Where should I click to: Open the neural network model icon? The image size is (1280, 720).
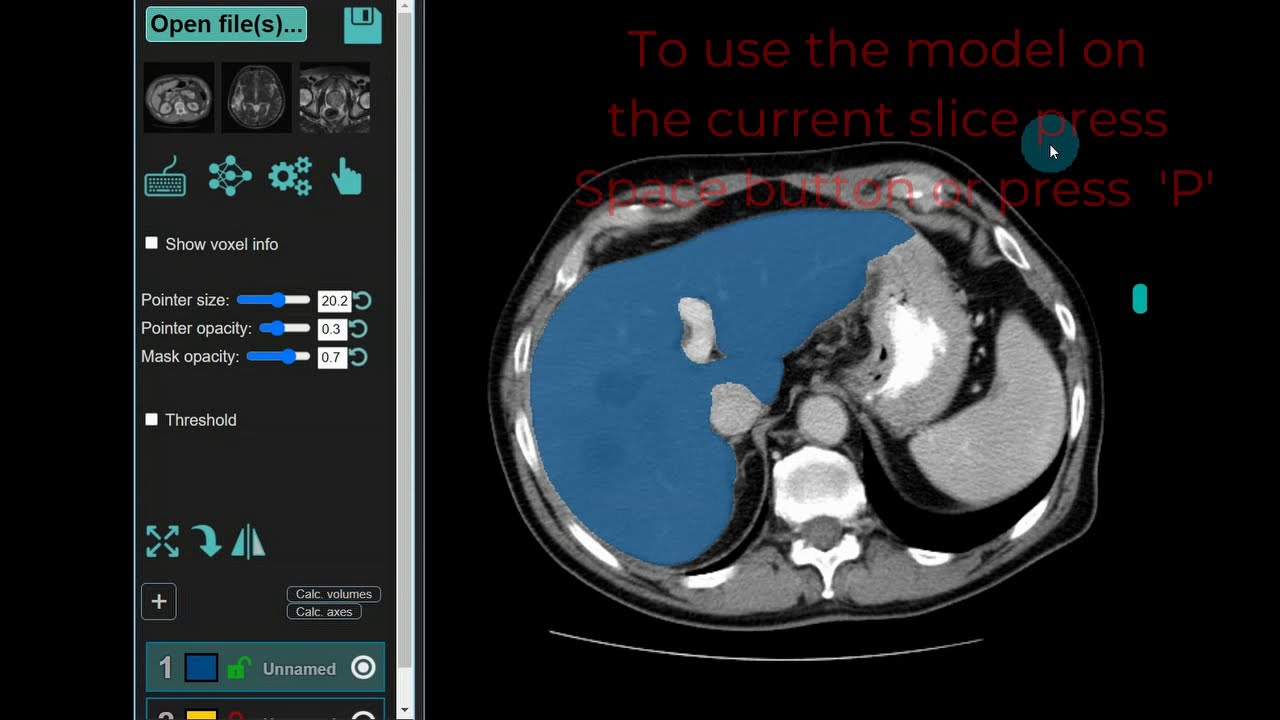pyautogui.click(x=230, y=177)
